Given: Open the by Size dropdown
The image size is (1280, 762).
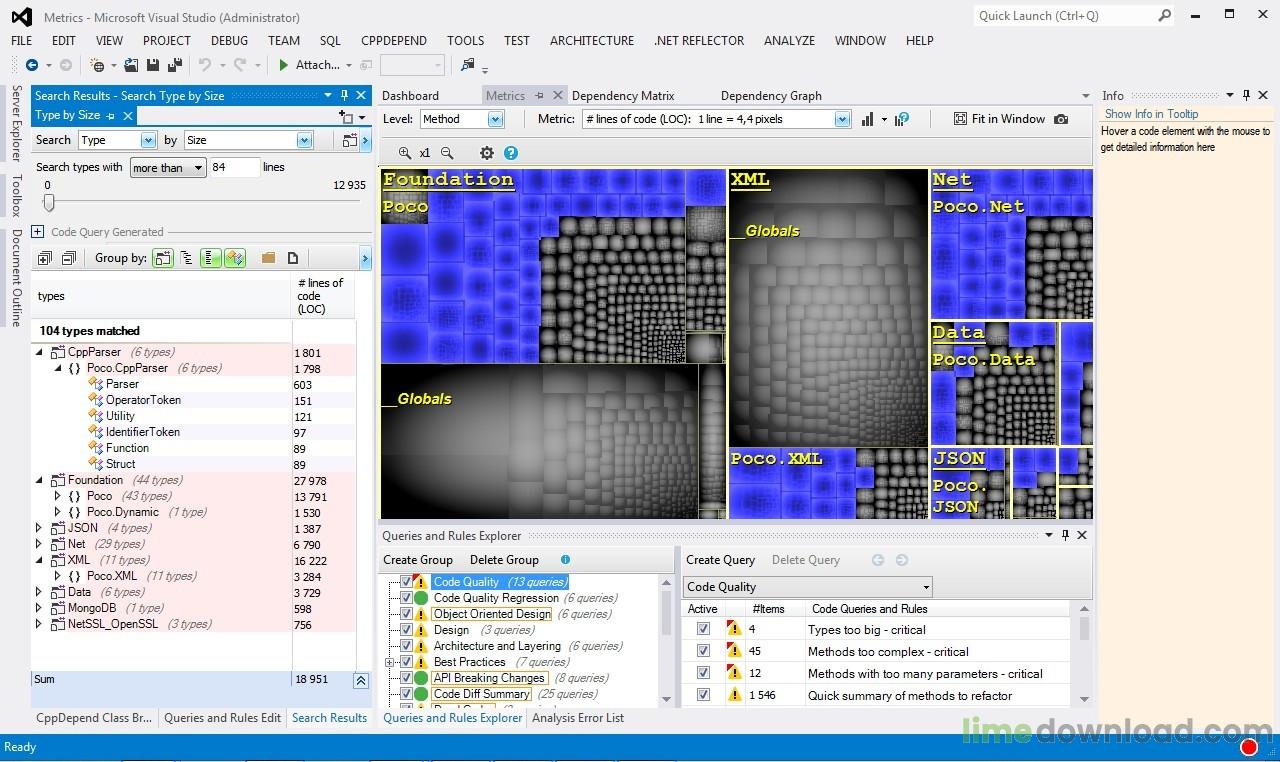Looking at the screenshot, I should tap(304, 141).
